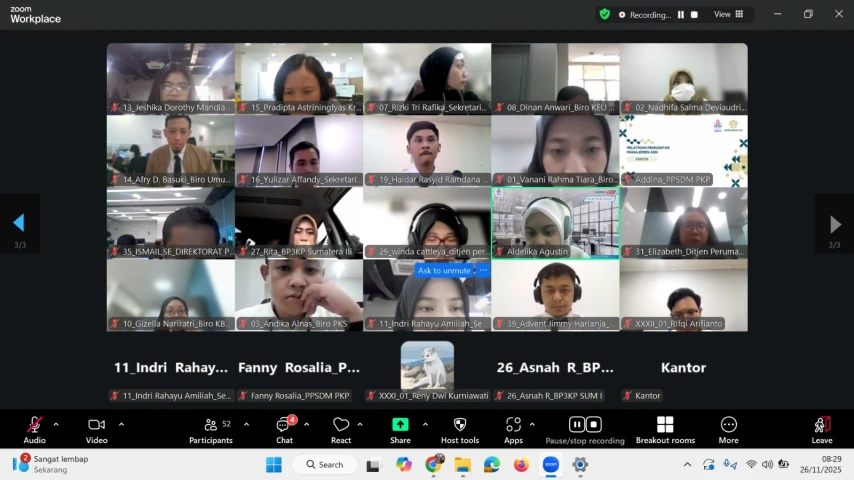
Task: Show hidden system tray icons
Action: tap(687, 465)
